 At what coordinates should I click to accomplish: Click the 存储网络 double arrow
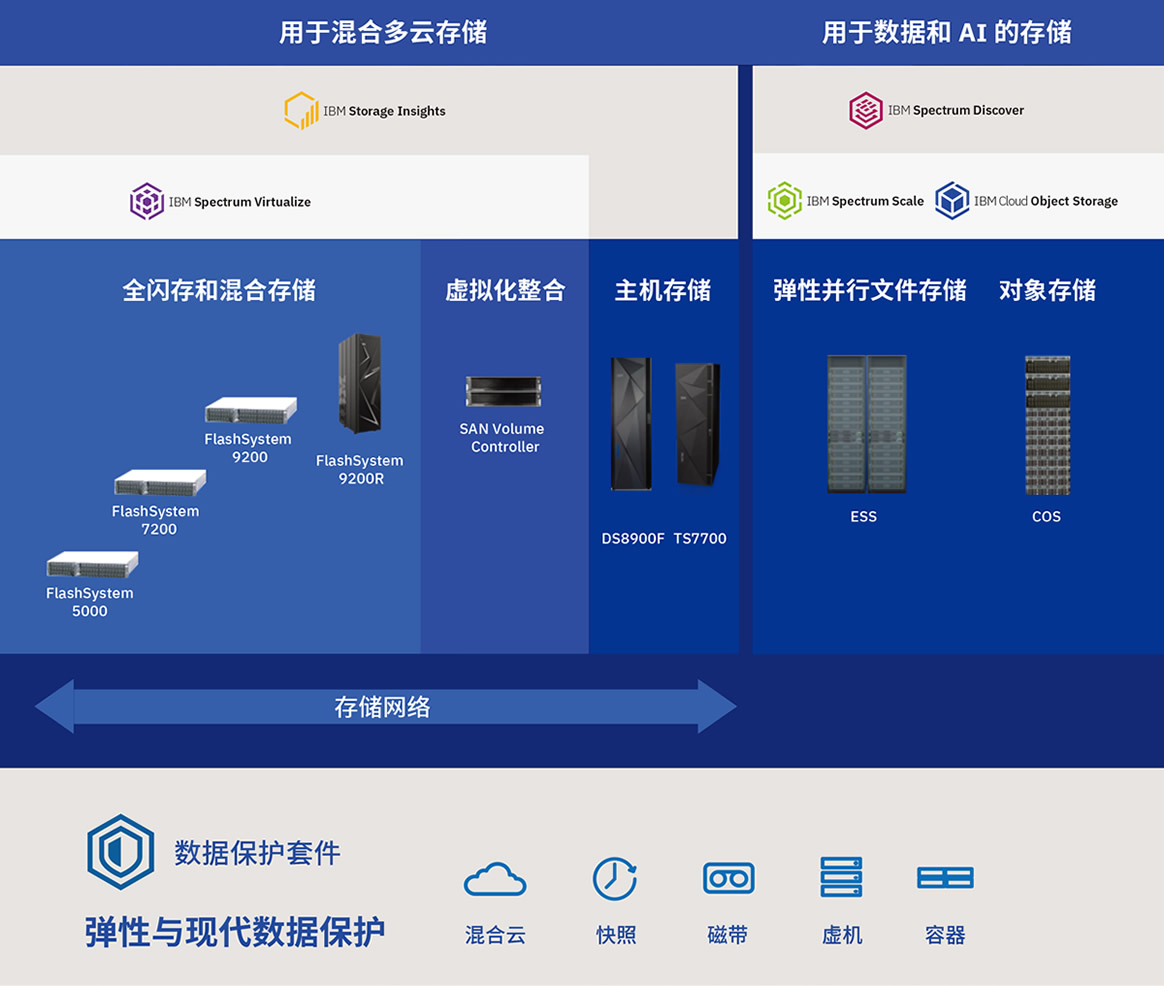pos(385,706)
